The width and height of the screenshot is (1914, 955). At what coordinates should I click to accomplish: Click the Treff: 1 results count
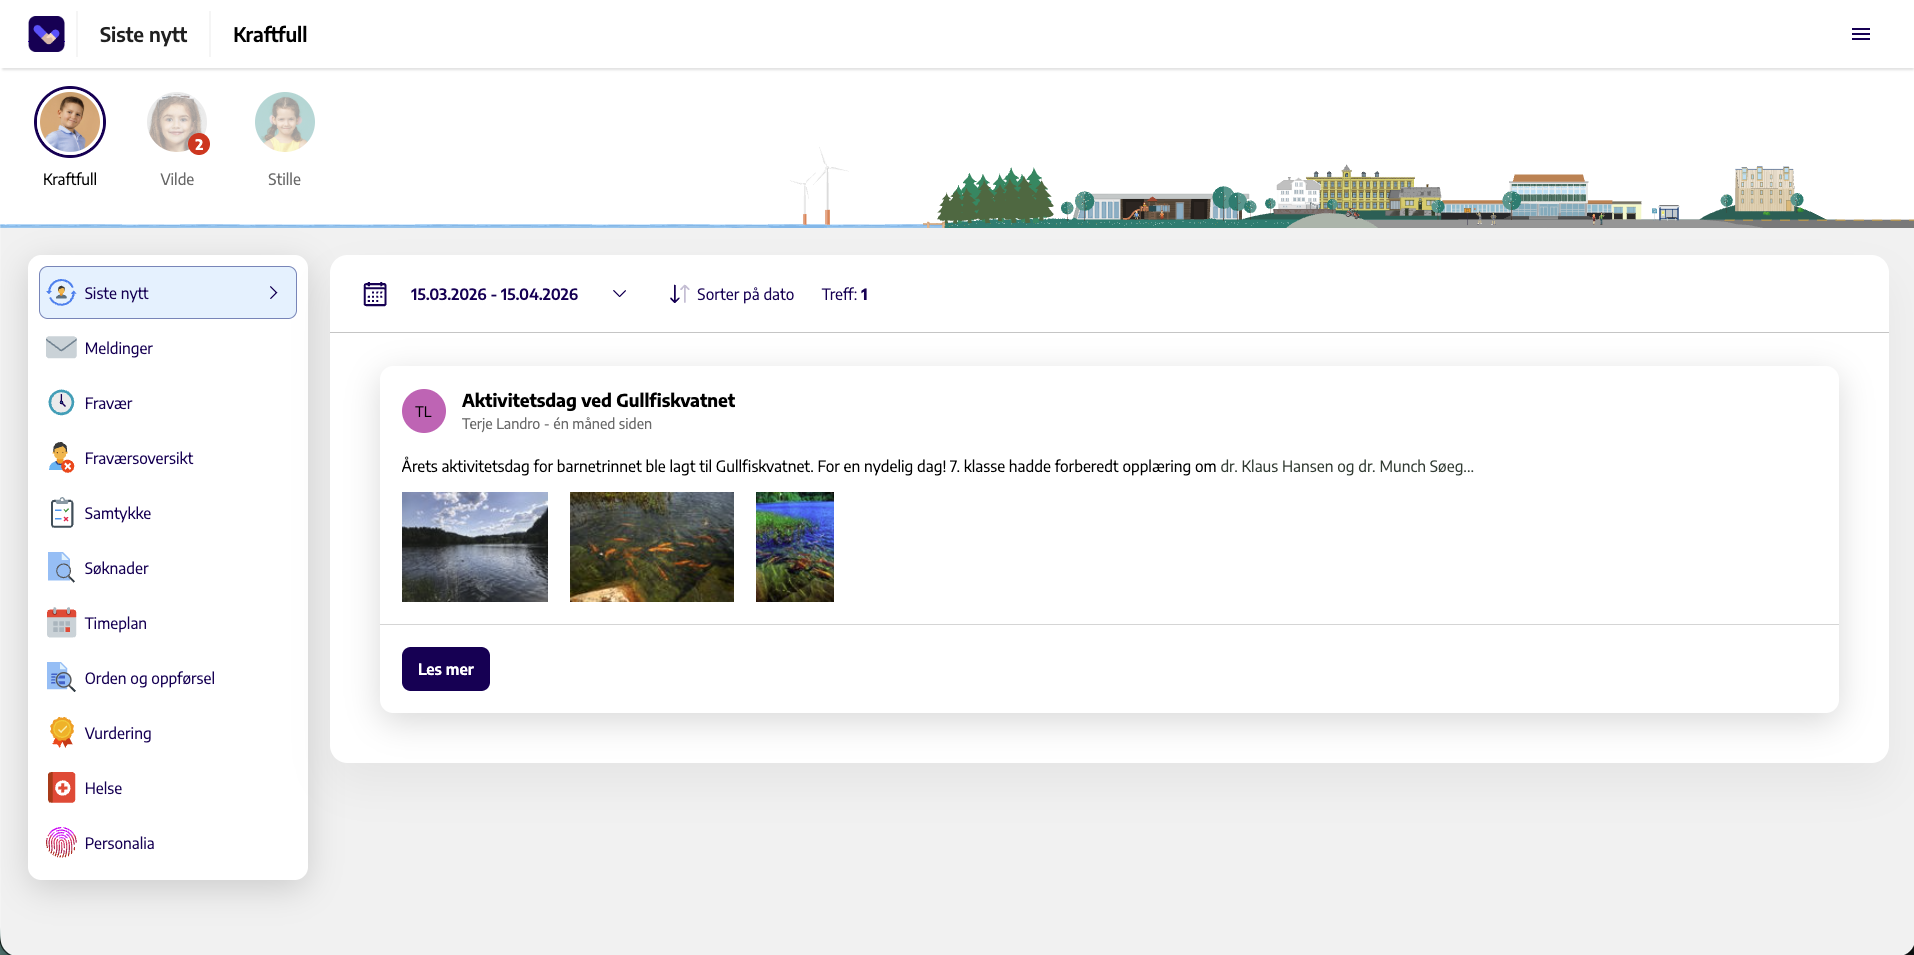(845, 294)
